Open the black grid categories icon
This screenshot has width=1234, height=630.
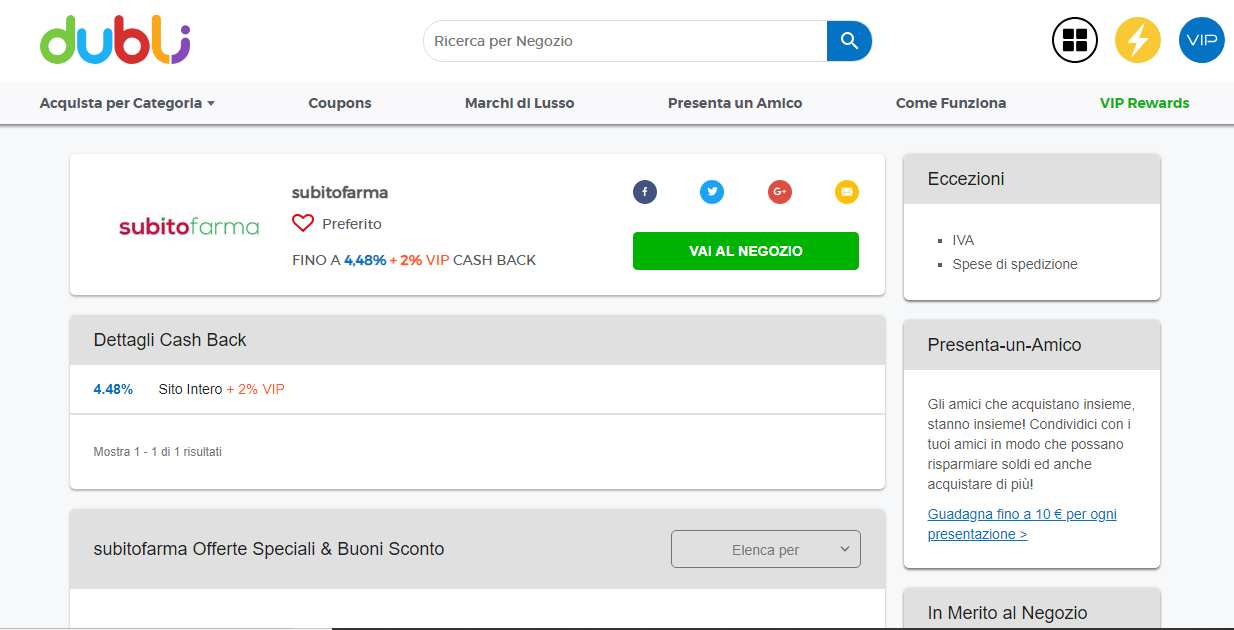[1075, 40]
